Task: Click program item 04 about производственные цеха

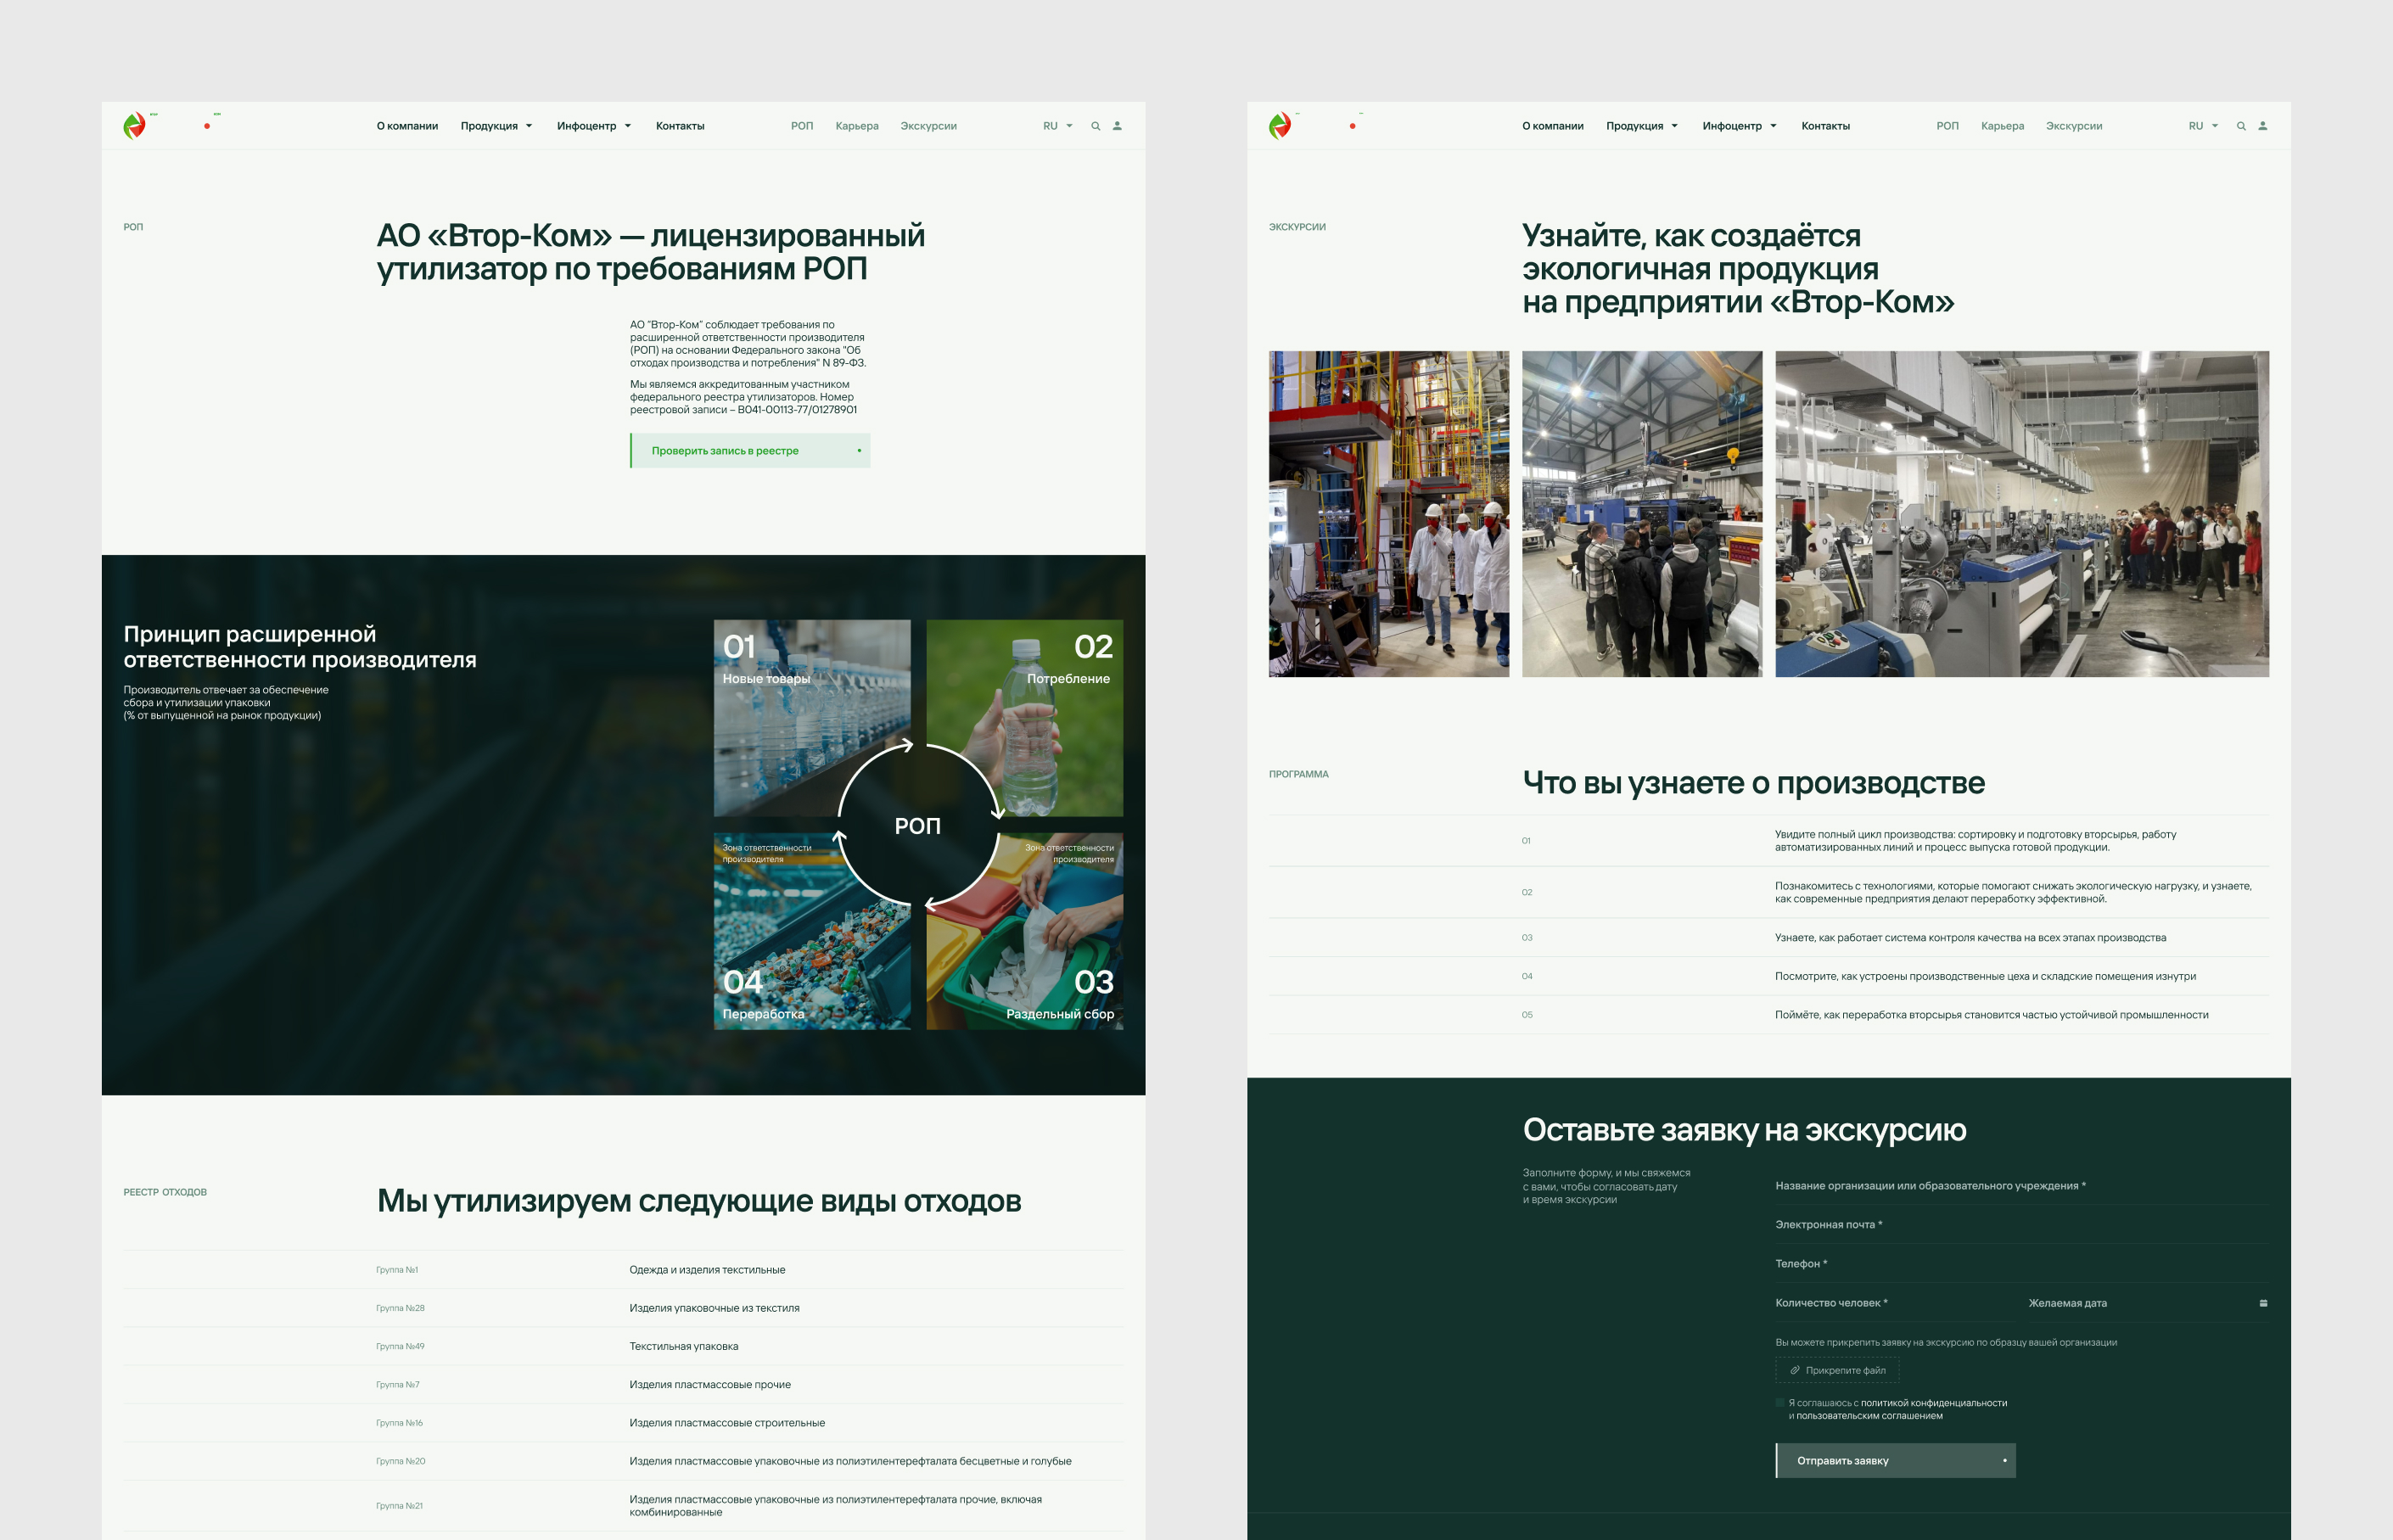Action: (x=1769, y=976)
